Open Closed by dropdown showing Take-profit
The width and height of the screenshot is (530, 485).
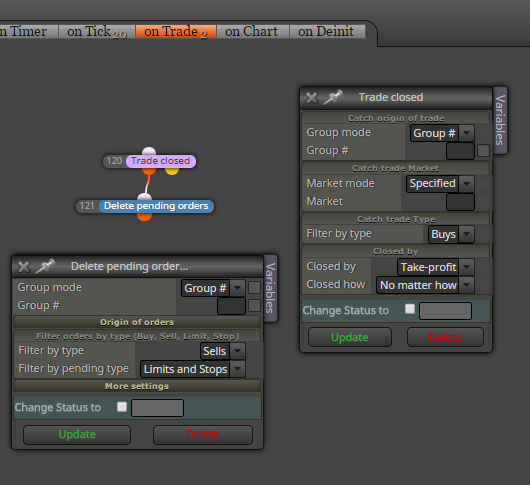pos(435,267)
